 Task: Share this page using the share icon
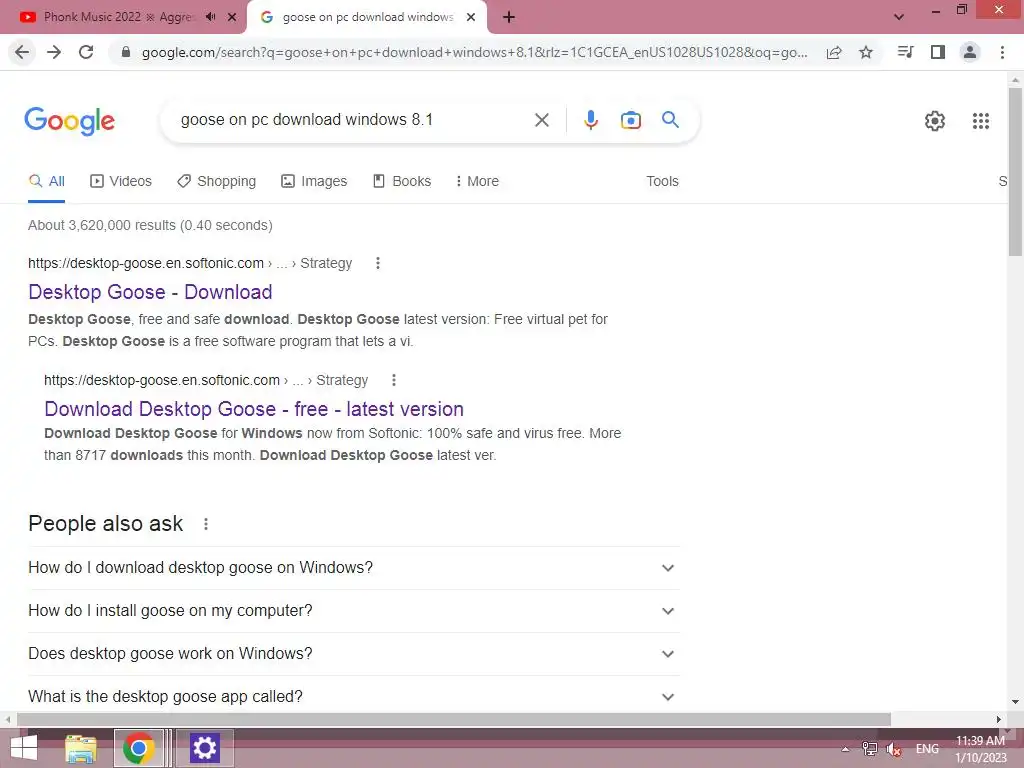(834, 52)
